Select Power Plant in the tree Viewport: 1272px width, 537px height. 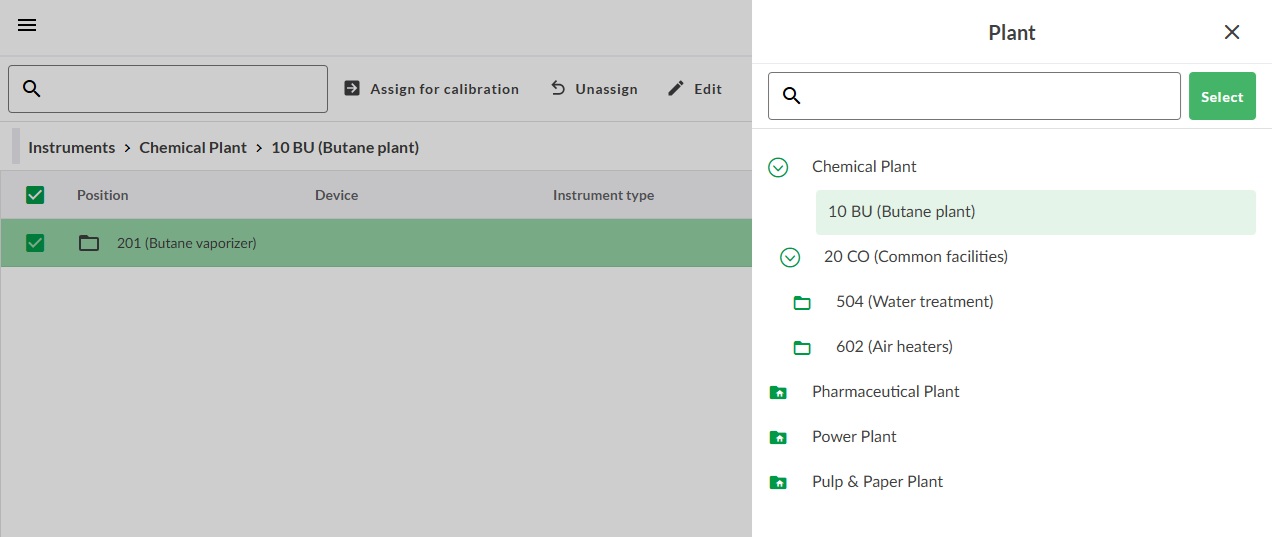[854, 437]
